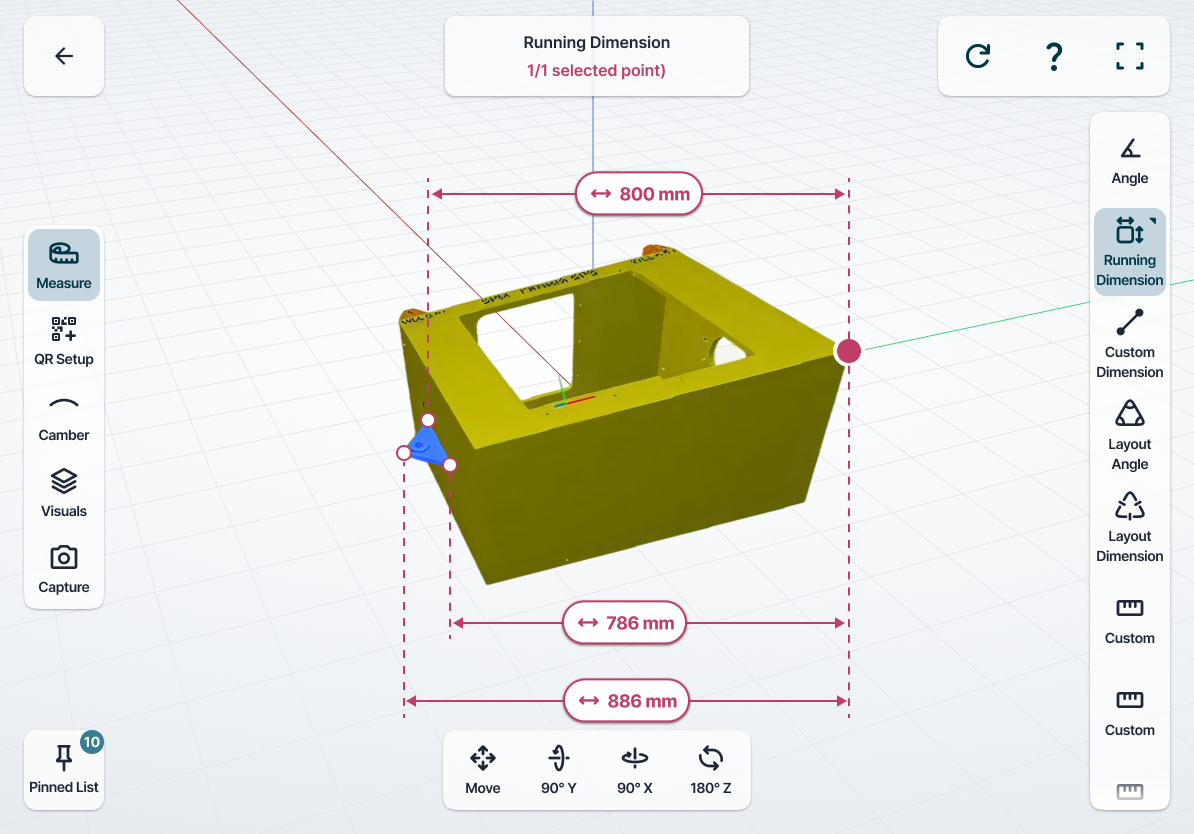Flip model 180° Z
The height and width of the screenshot is (834, 1194).
coord(711,770)
